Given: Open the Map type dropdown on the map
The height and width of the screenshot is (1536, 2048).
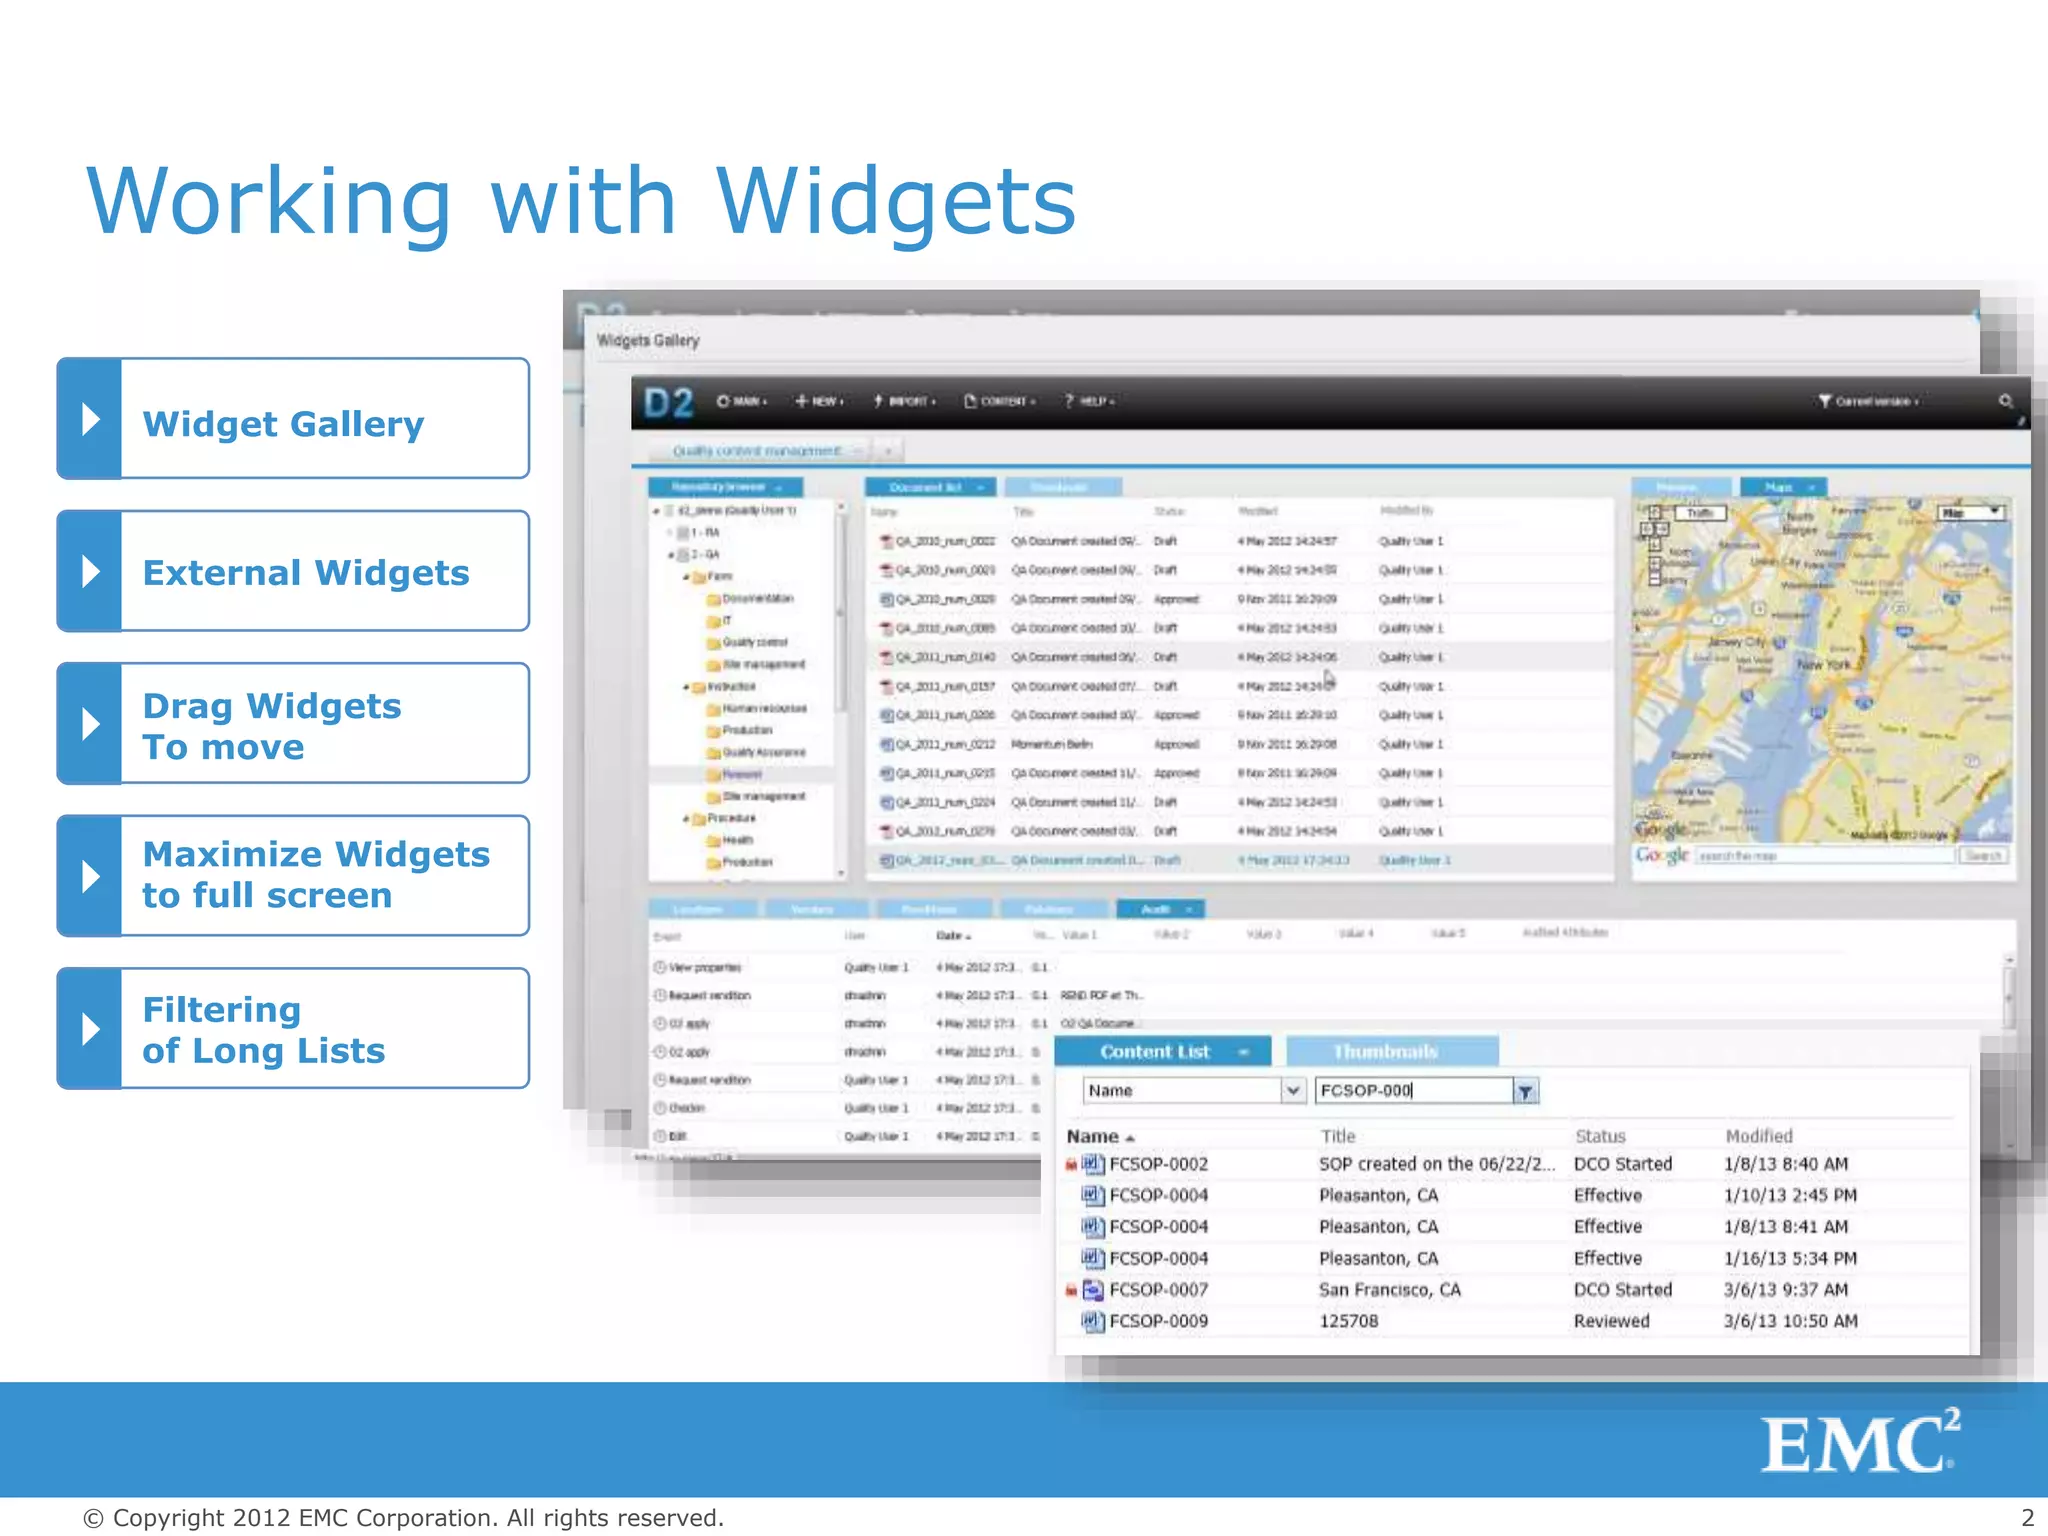Looking at the screenshot, I should pyautogui.click(x=1971, y=513).
